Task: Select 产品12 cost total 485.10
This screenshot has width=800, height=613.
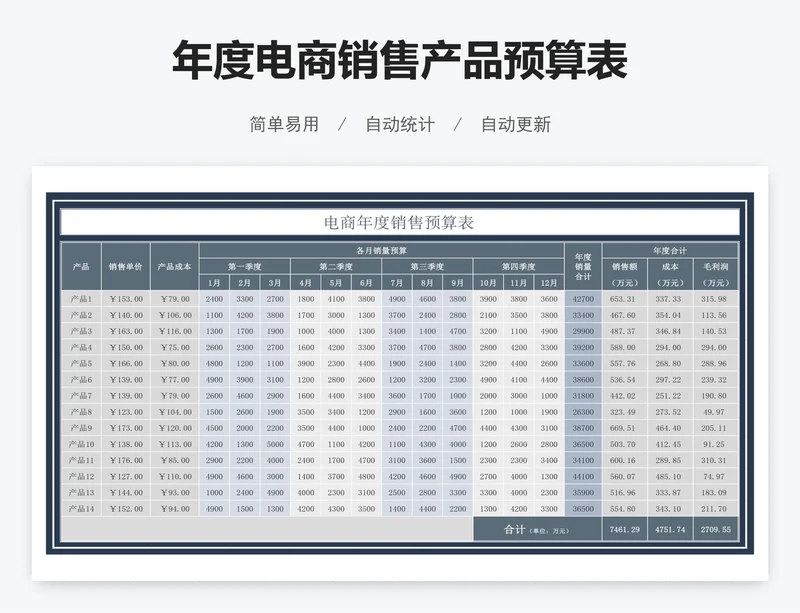Action: [x=670, y=477]
